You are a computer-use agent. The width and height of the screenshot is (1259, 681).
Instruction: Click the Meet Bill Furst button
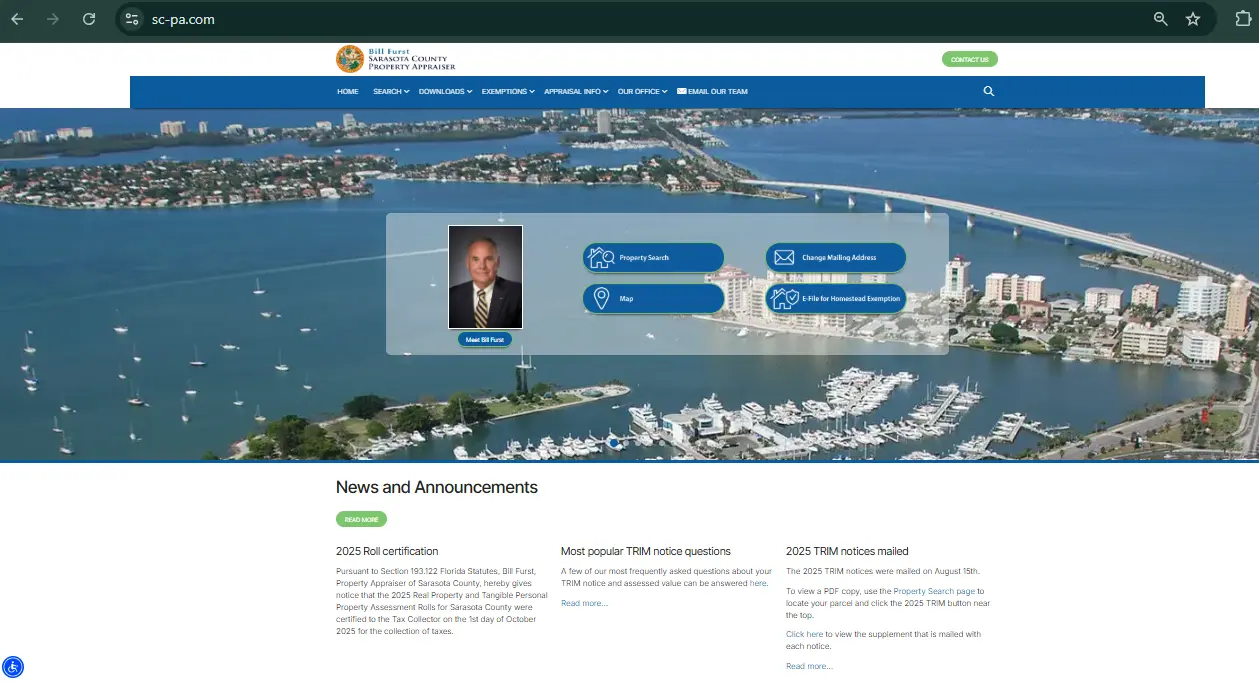(x=484, y=339)
